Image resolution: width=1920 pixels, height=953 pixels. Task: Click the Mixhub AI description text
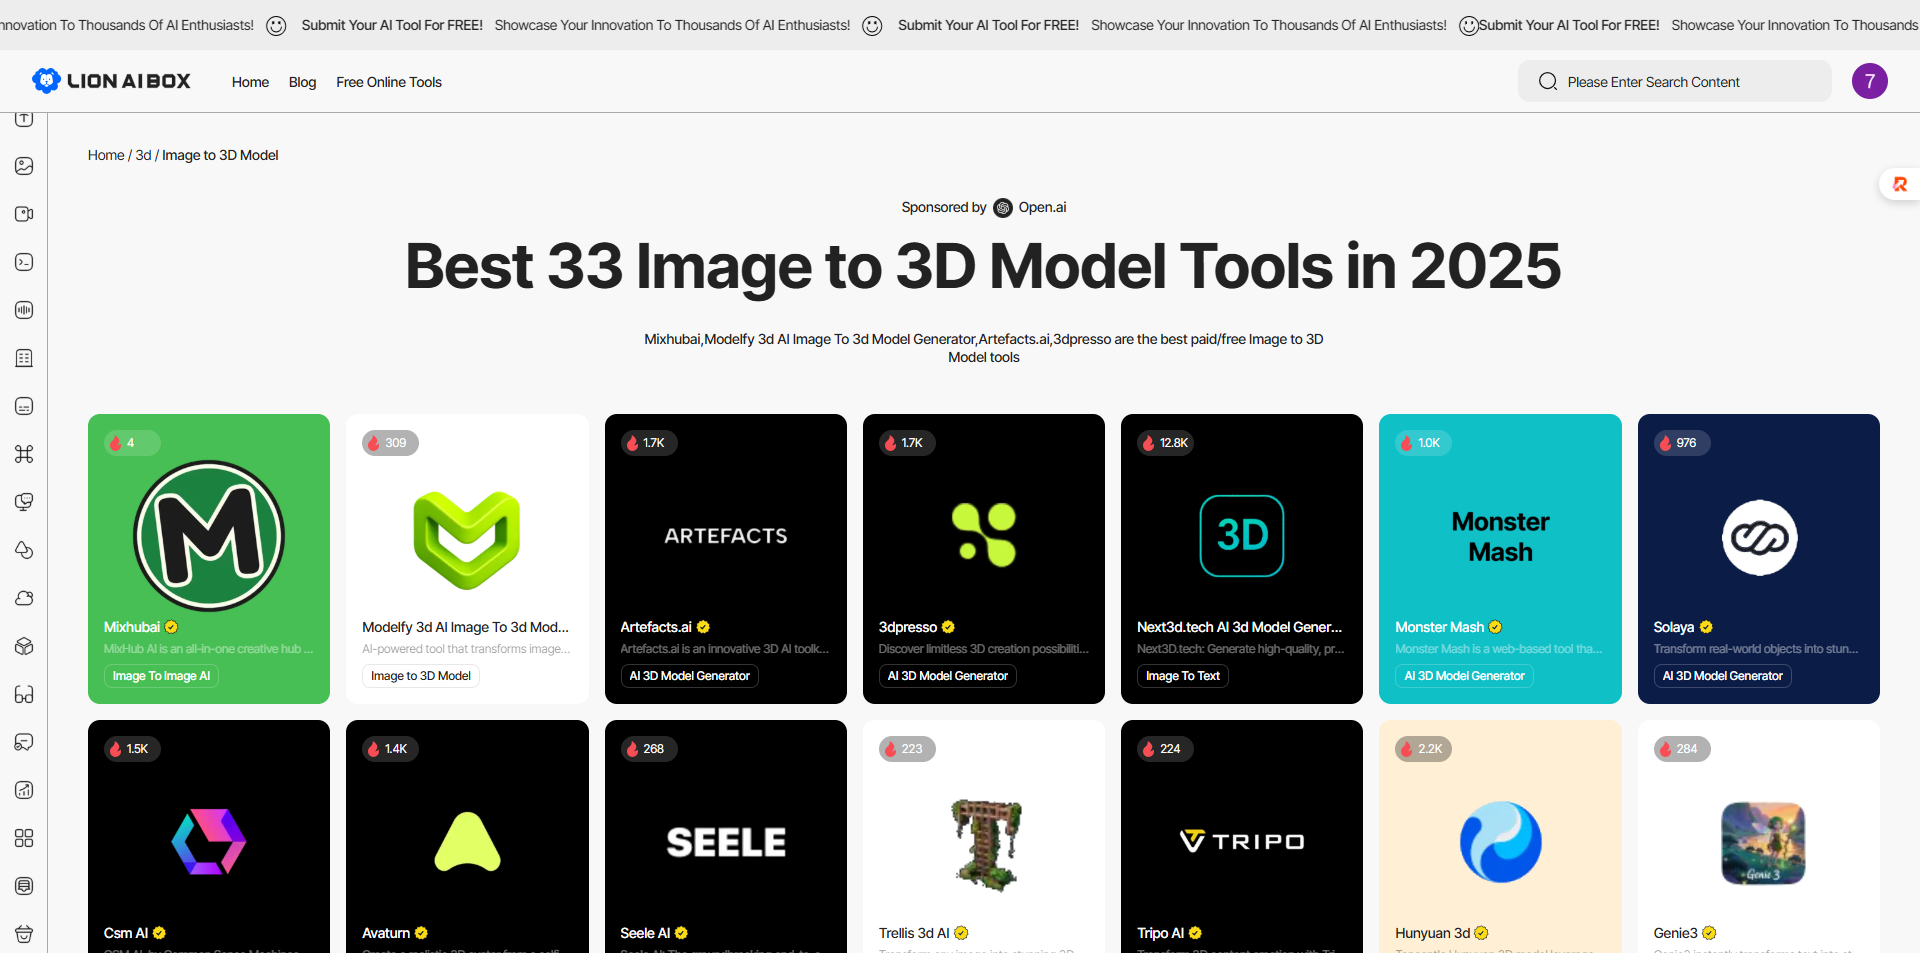pos(208,649)
